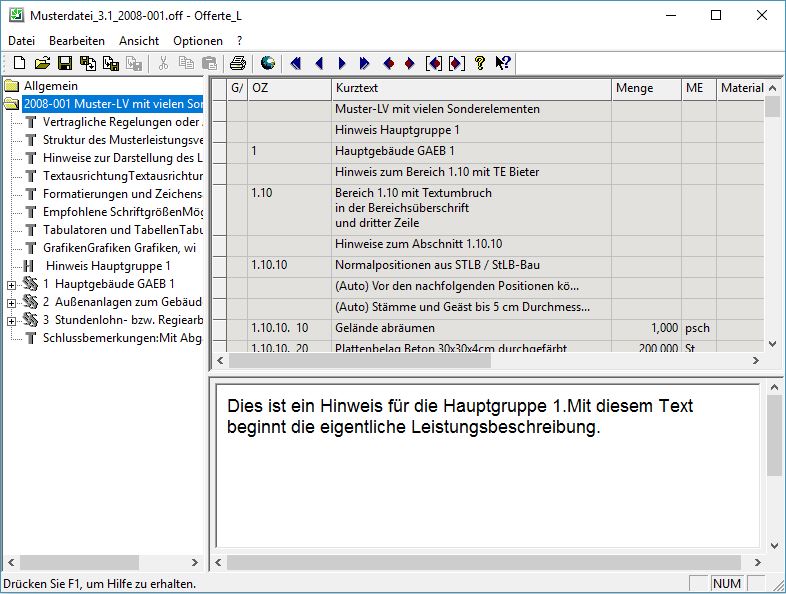Click the Menge column header
Viewport: 786px width, 594px height.
pyautogui.click(x=647, y=88)
